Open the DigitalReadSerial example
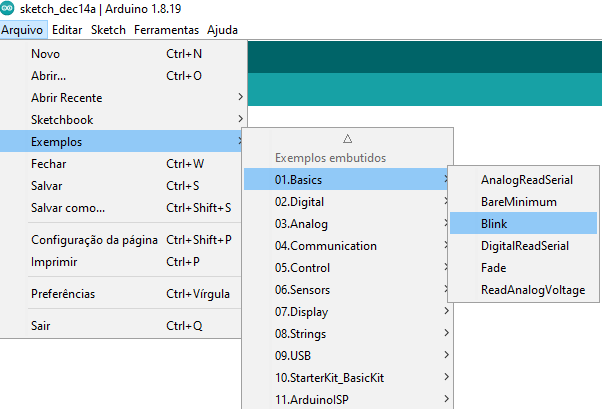The image size is (602, 409). coord(524,245)
